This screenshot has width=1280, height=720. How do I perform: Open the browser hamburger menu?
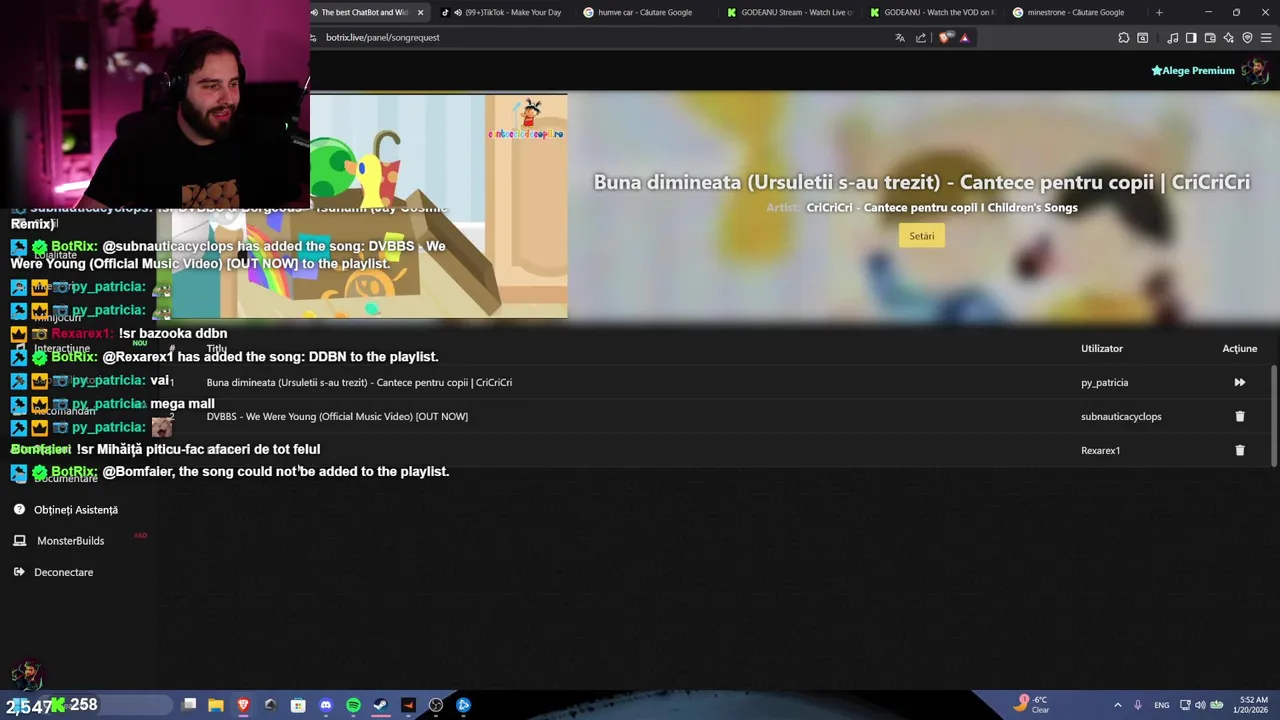(x=1266, y=38)
